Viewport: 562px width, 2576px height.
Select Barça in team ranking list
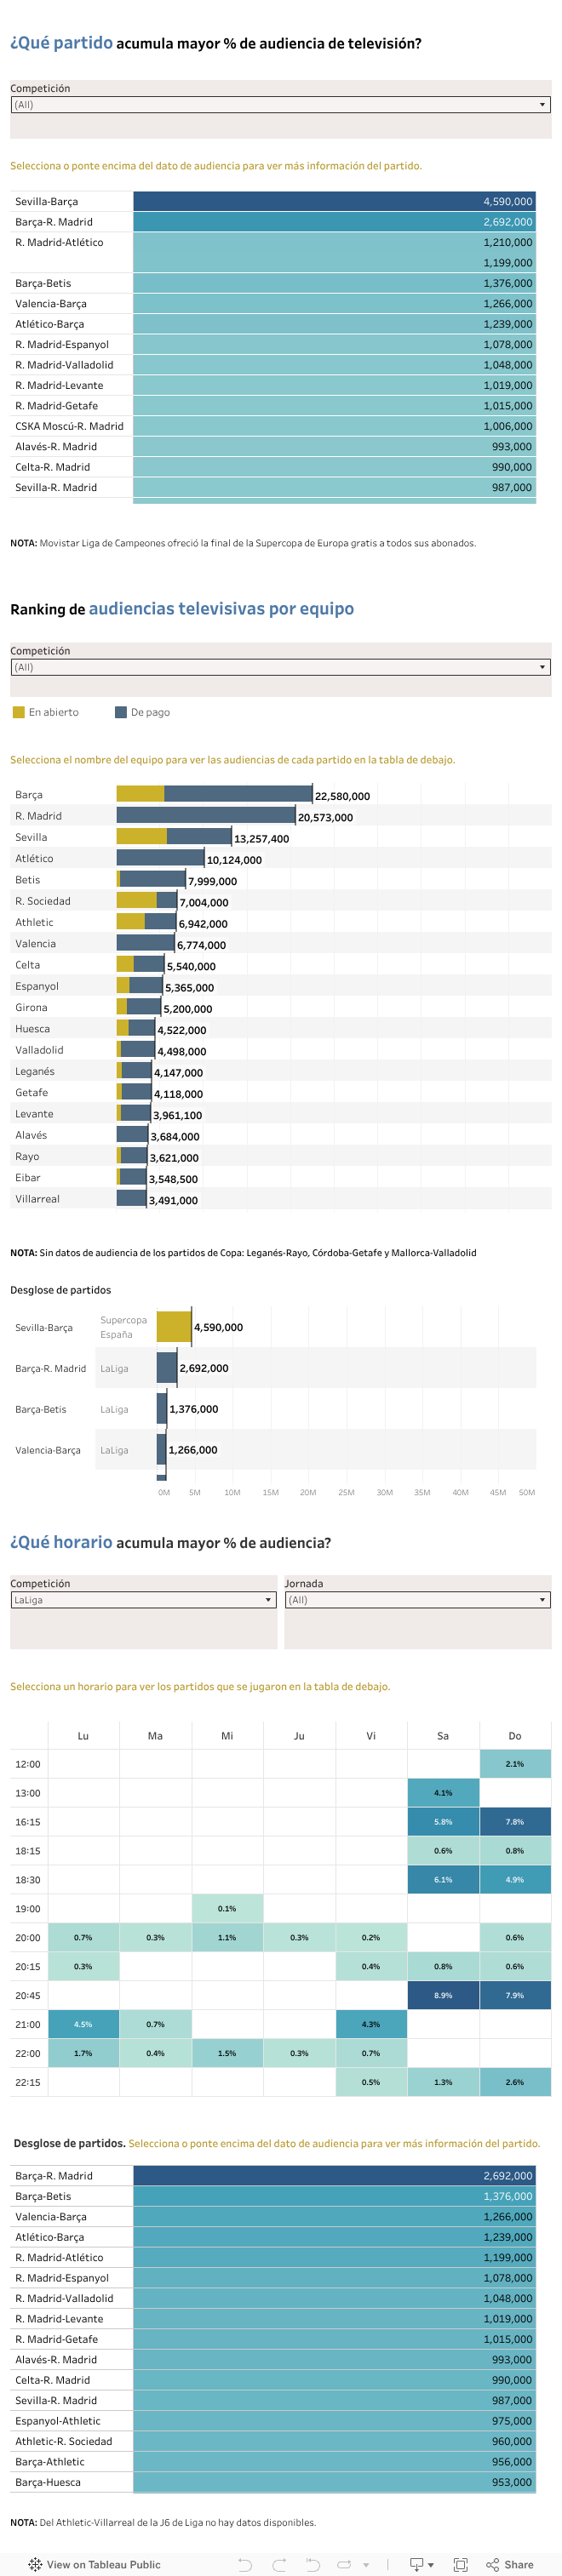(29, 795)
